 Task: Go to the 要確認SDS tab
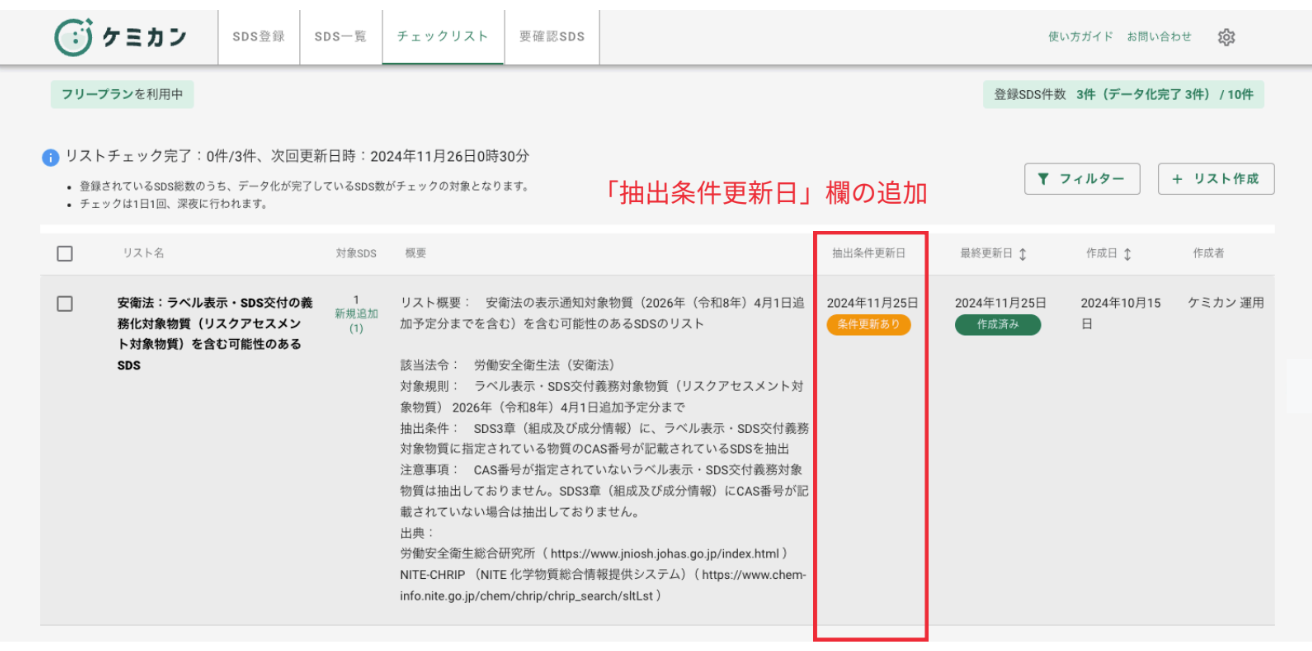[x=551, y=37]
